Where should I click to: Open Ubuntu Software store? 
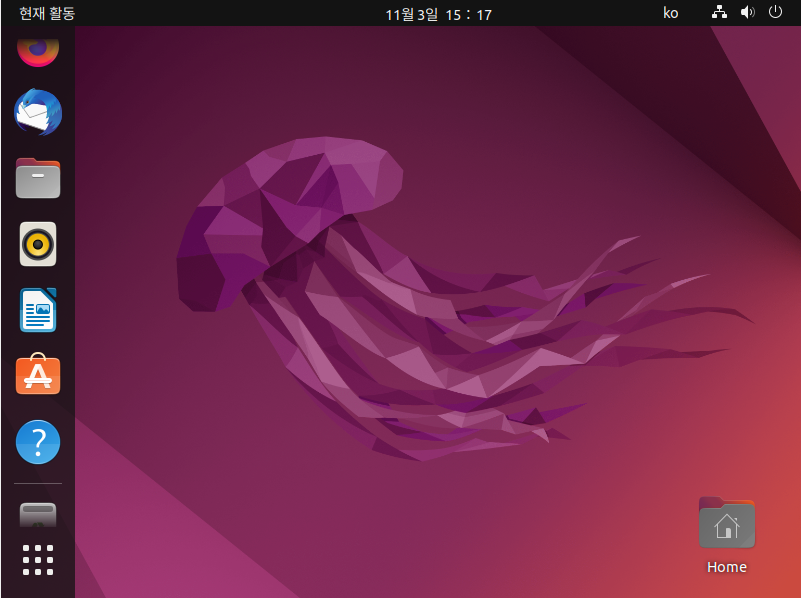click(38, 374)
